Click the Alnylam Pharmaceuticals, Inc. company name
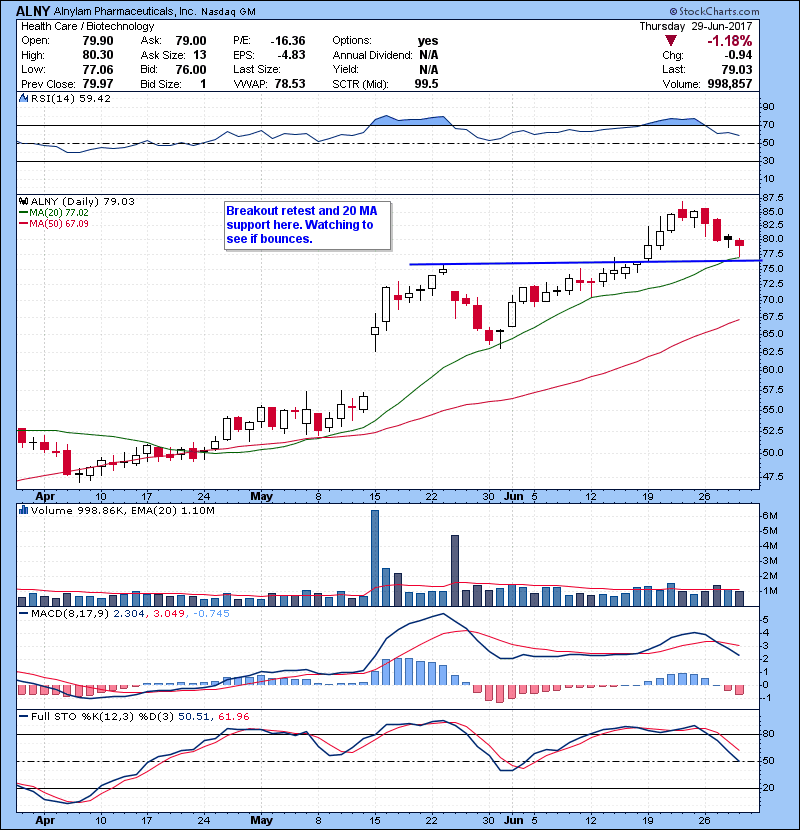This screenshot has height=830, width=800. [x=124, y=11]
